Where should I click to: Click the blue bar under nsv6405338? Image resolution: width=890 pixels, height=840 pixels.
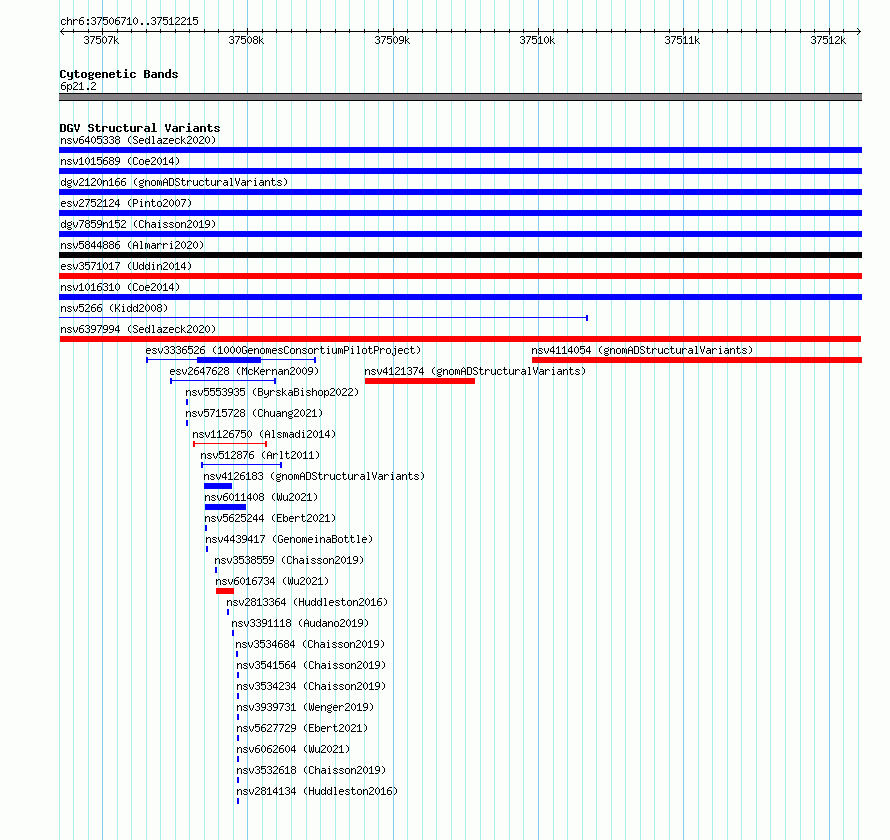pos(460,150)
